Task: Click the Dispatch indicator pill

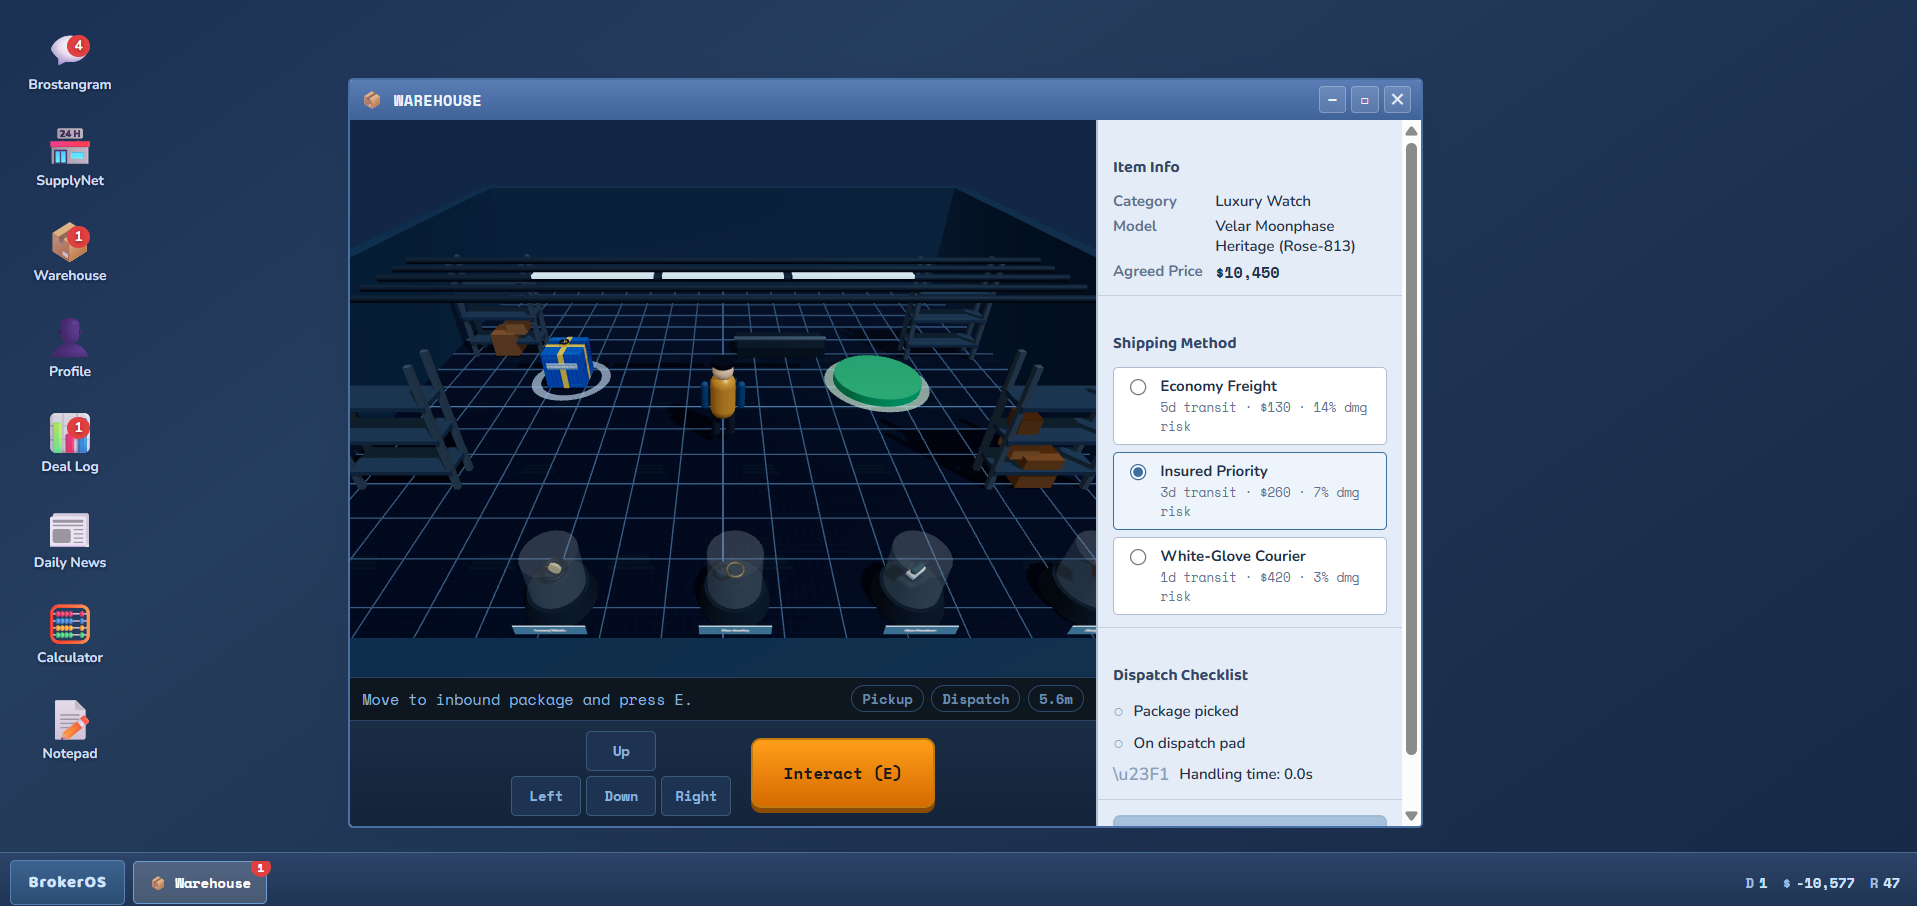Action: 975,699
